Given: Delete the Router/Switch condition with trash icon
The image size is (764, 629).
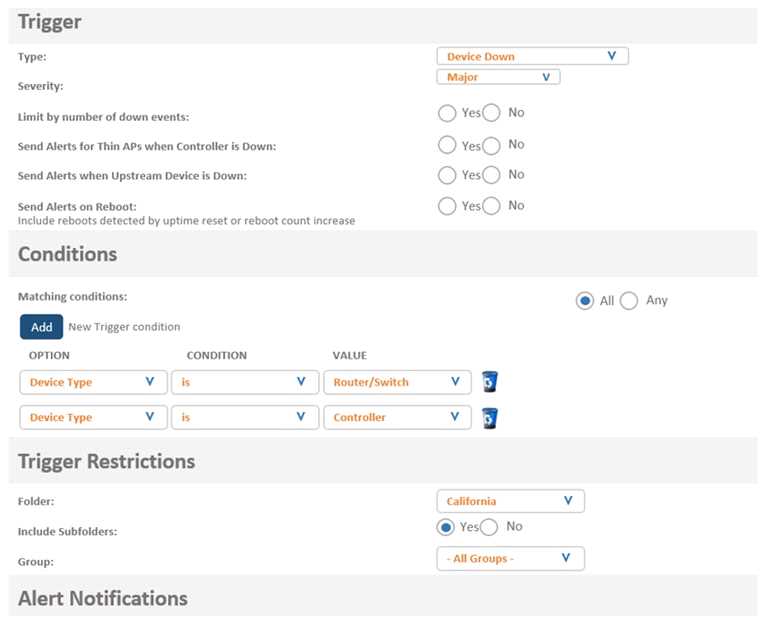Looking at the screenshot, I should 489,381.
